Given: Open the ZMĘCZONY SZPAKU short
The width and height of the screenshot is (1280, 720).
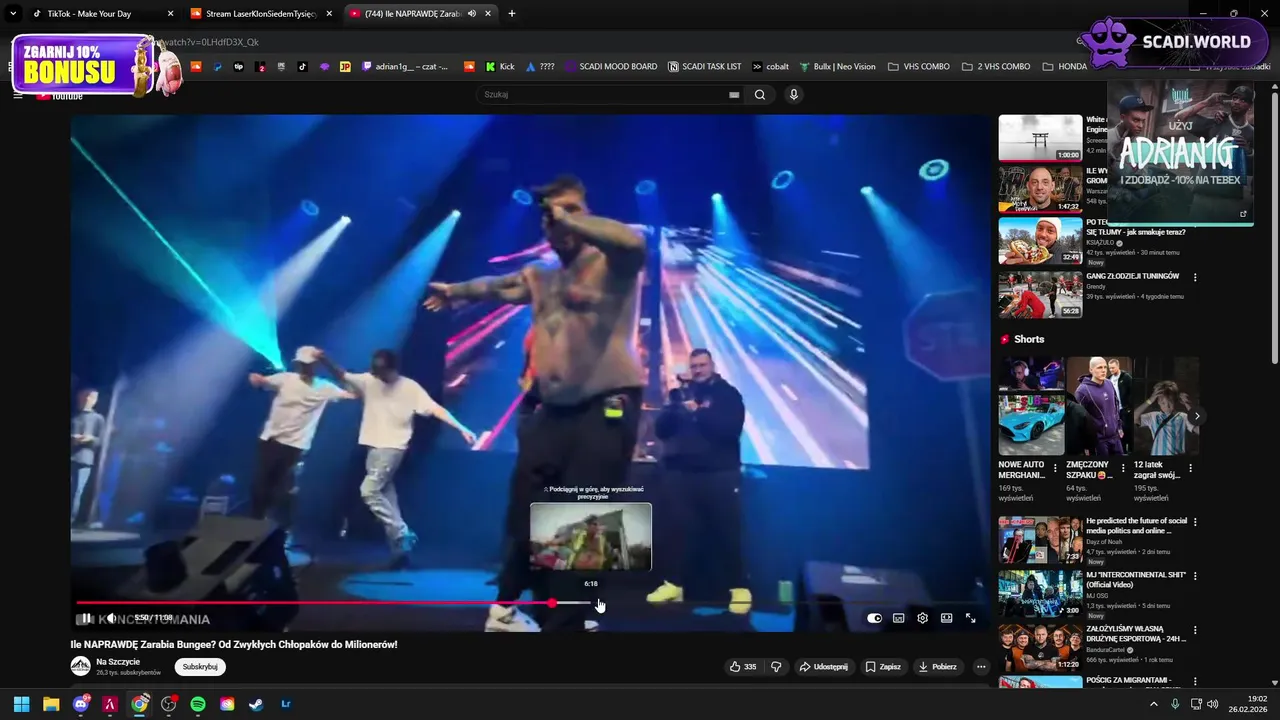Looking at the screenshot, I should [x=1099, y=406].
